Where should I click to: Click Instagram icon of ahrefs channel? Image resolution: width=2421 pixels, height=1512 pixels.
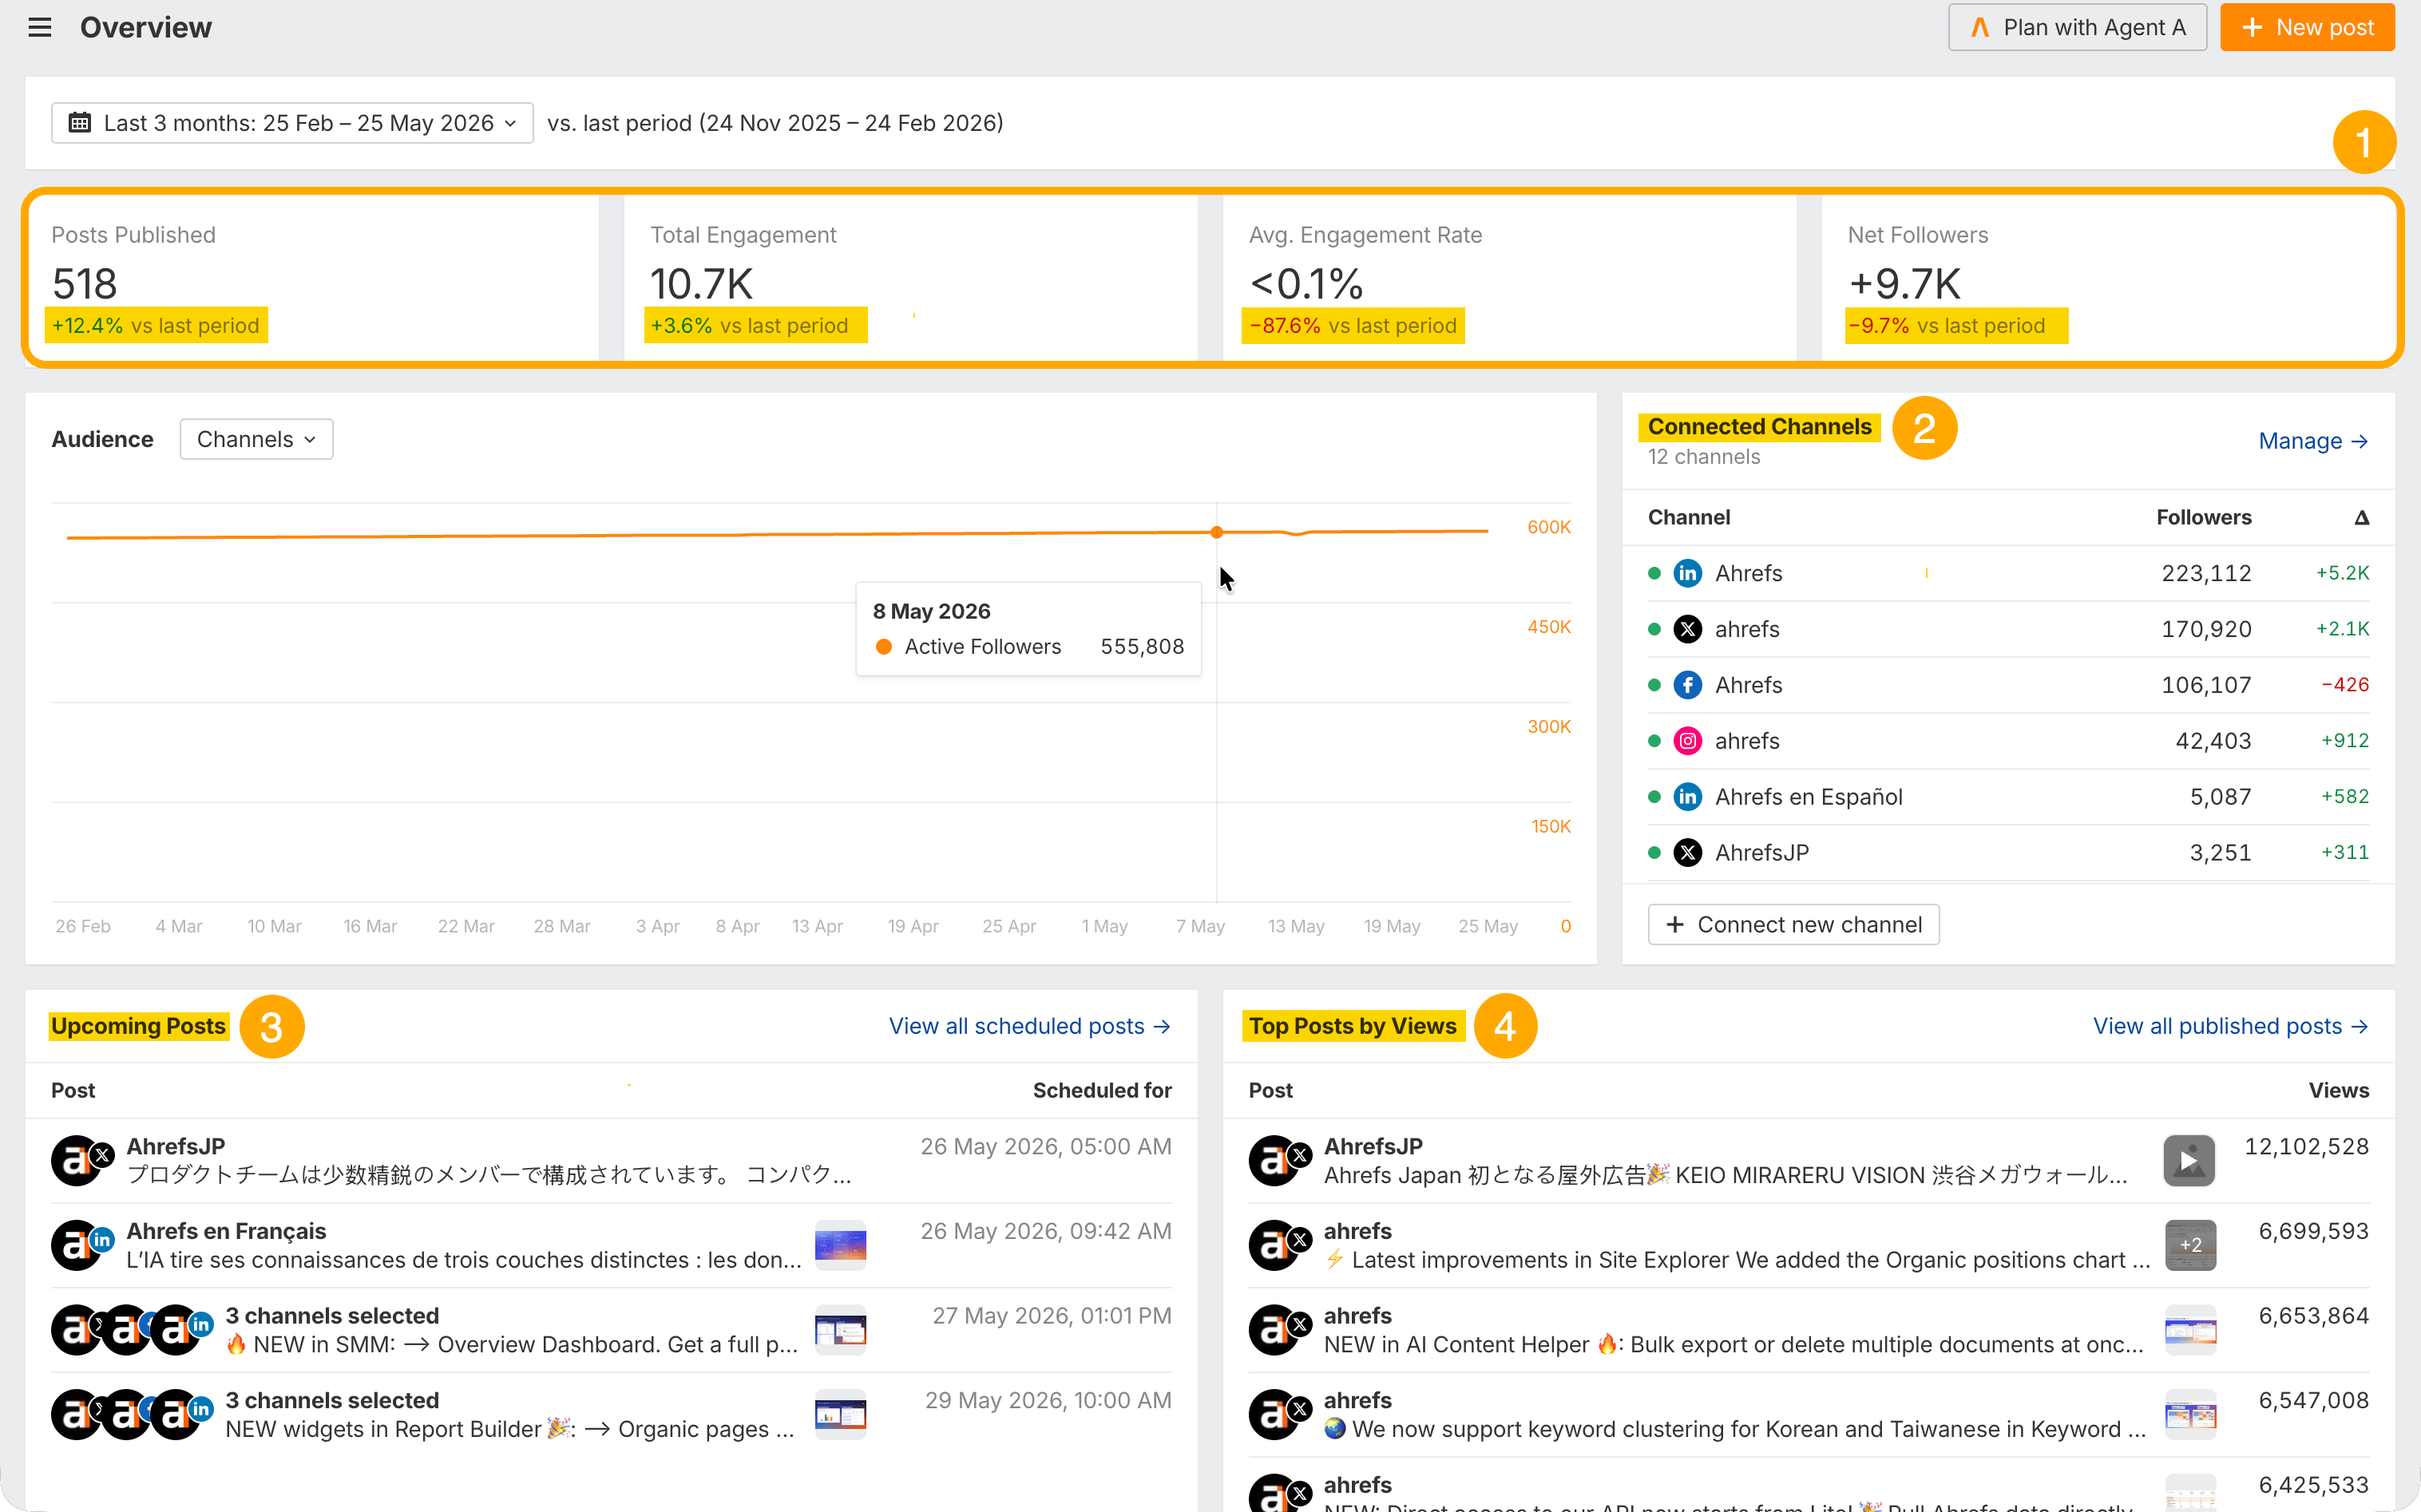pyautogui.click(x=1688, y=741)
